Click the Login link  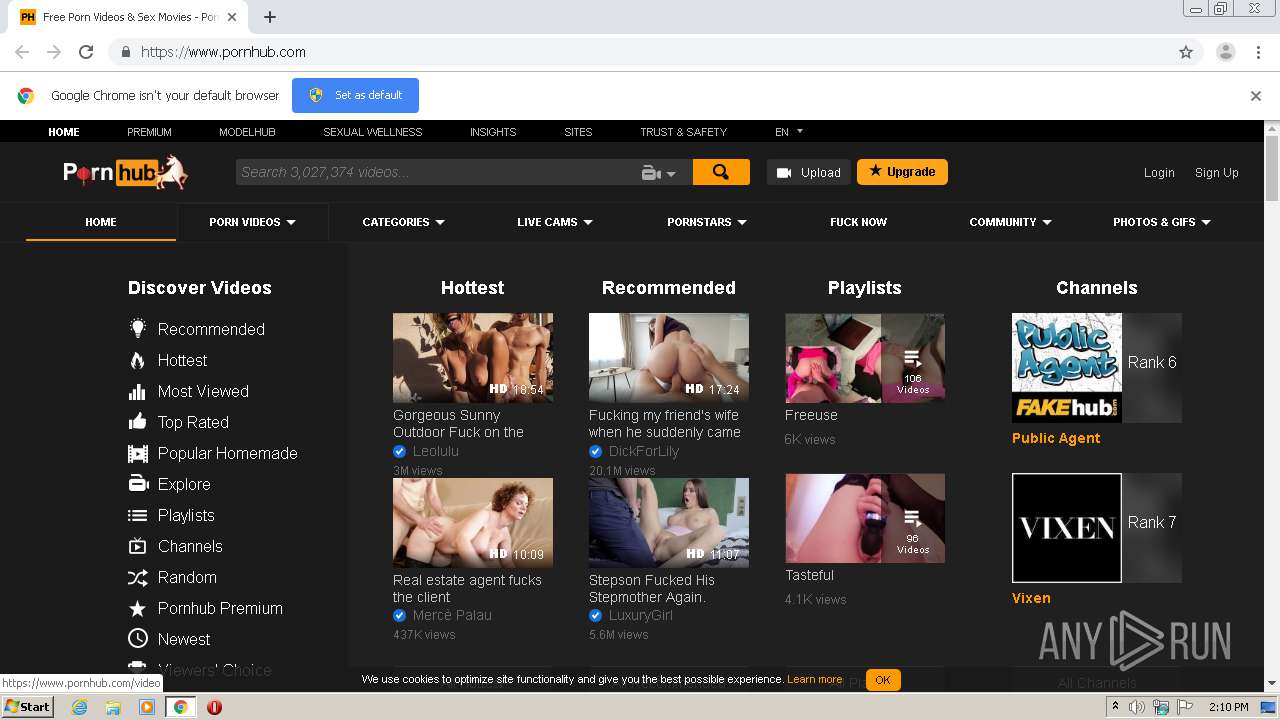(x=1159, y=172)
